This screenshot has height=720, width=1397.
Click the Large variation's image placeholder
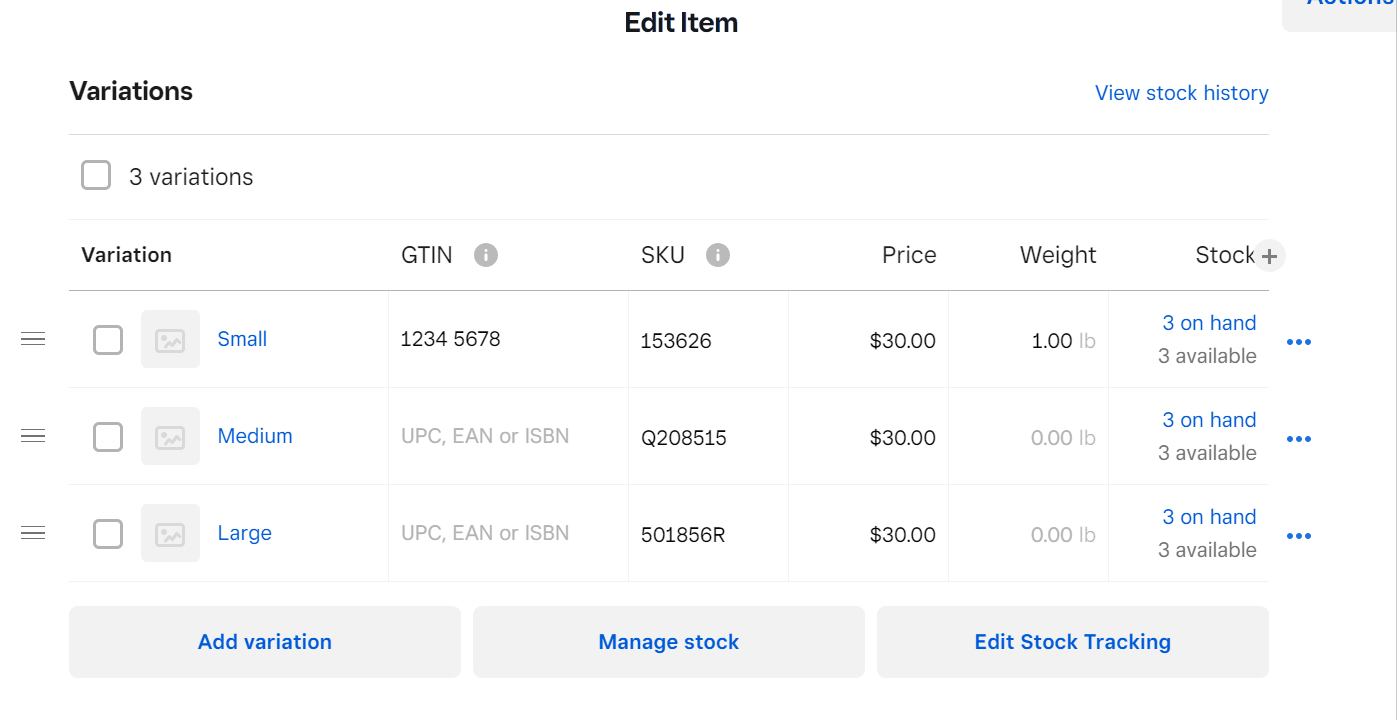[170, 533]
